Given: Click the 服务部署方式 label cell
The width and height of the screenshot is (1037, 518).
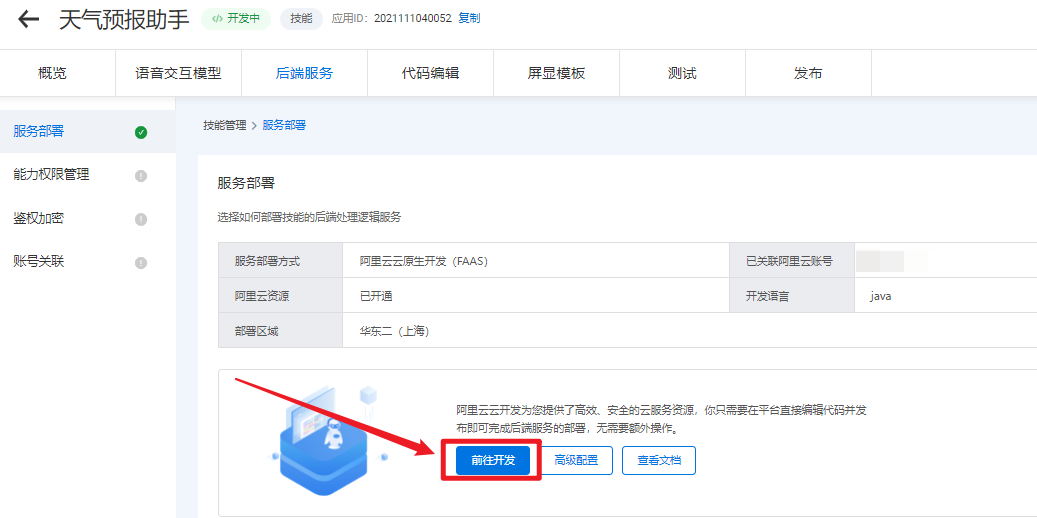Looking at the screenshot, I should tap(280, 261).
